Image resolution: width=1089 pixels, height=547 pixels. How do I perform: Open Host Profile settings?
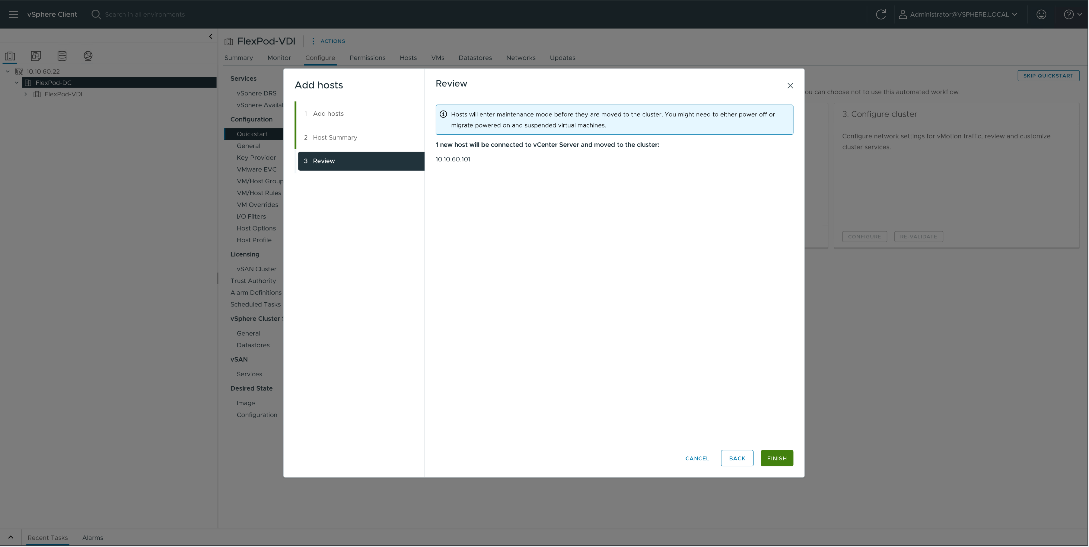pyautogui.click(x=253, y=240)
